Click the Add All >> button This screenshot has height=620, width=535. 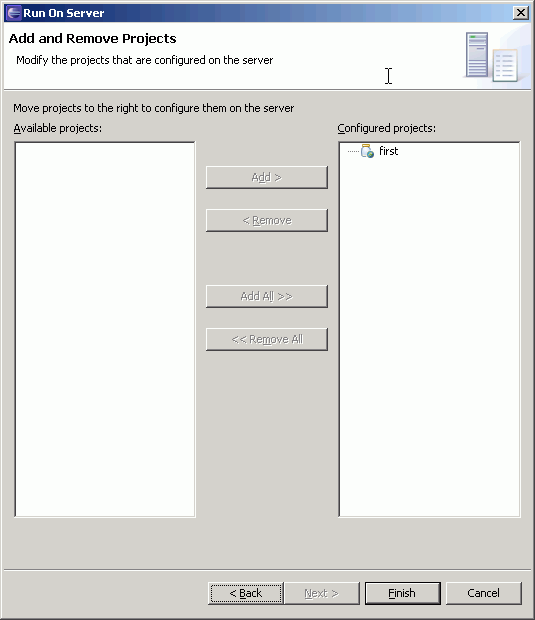click(267, 296)
